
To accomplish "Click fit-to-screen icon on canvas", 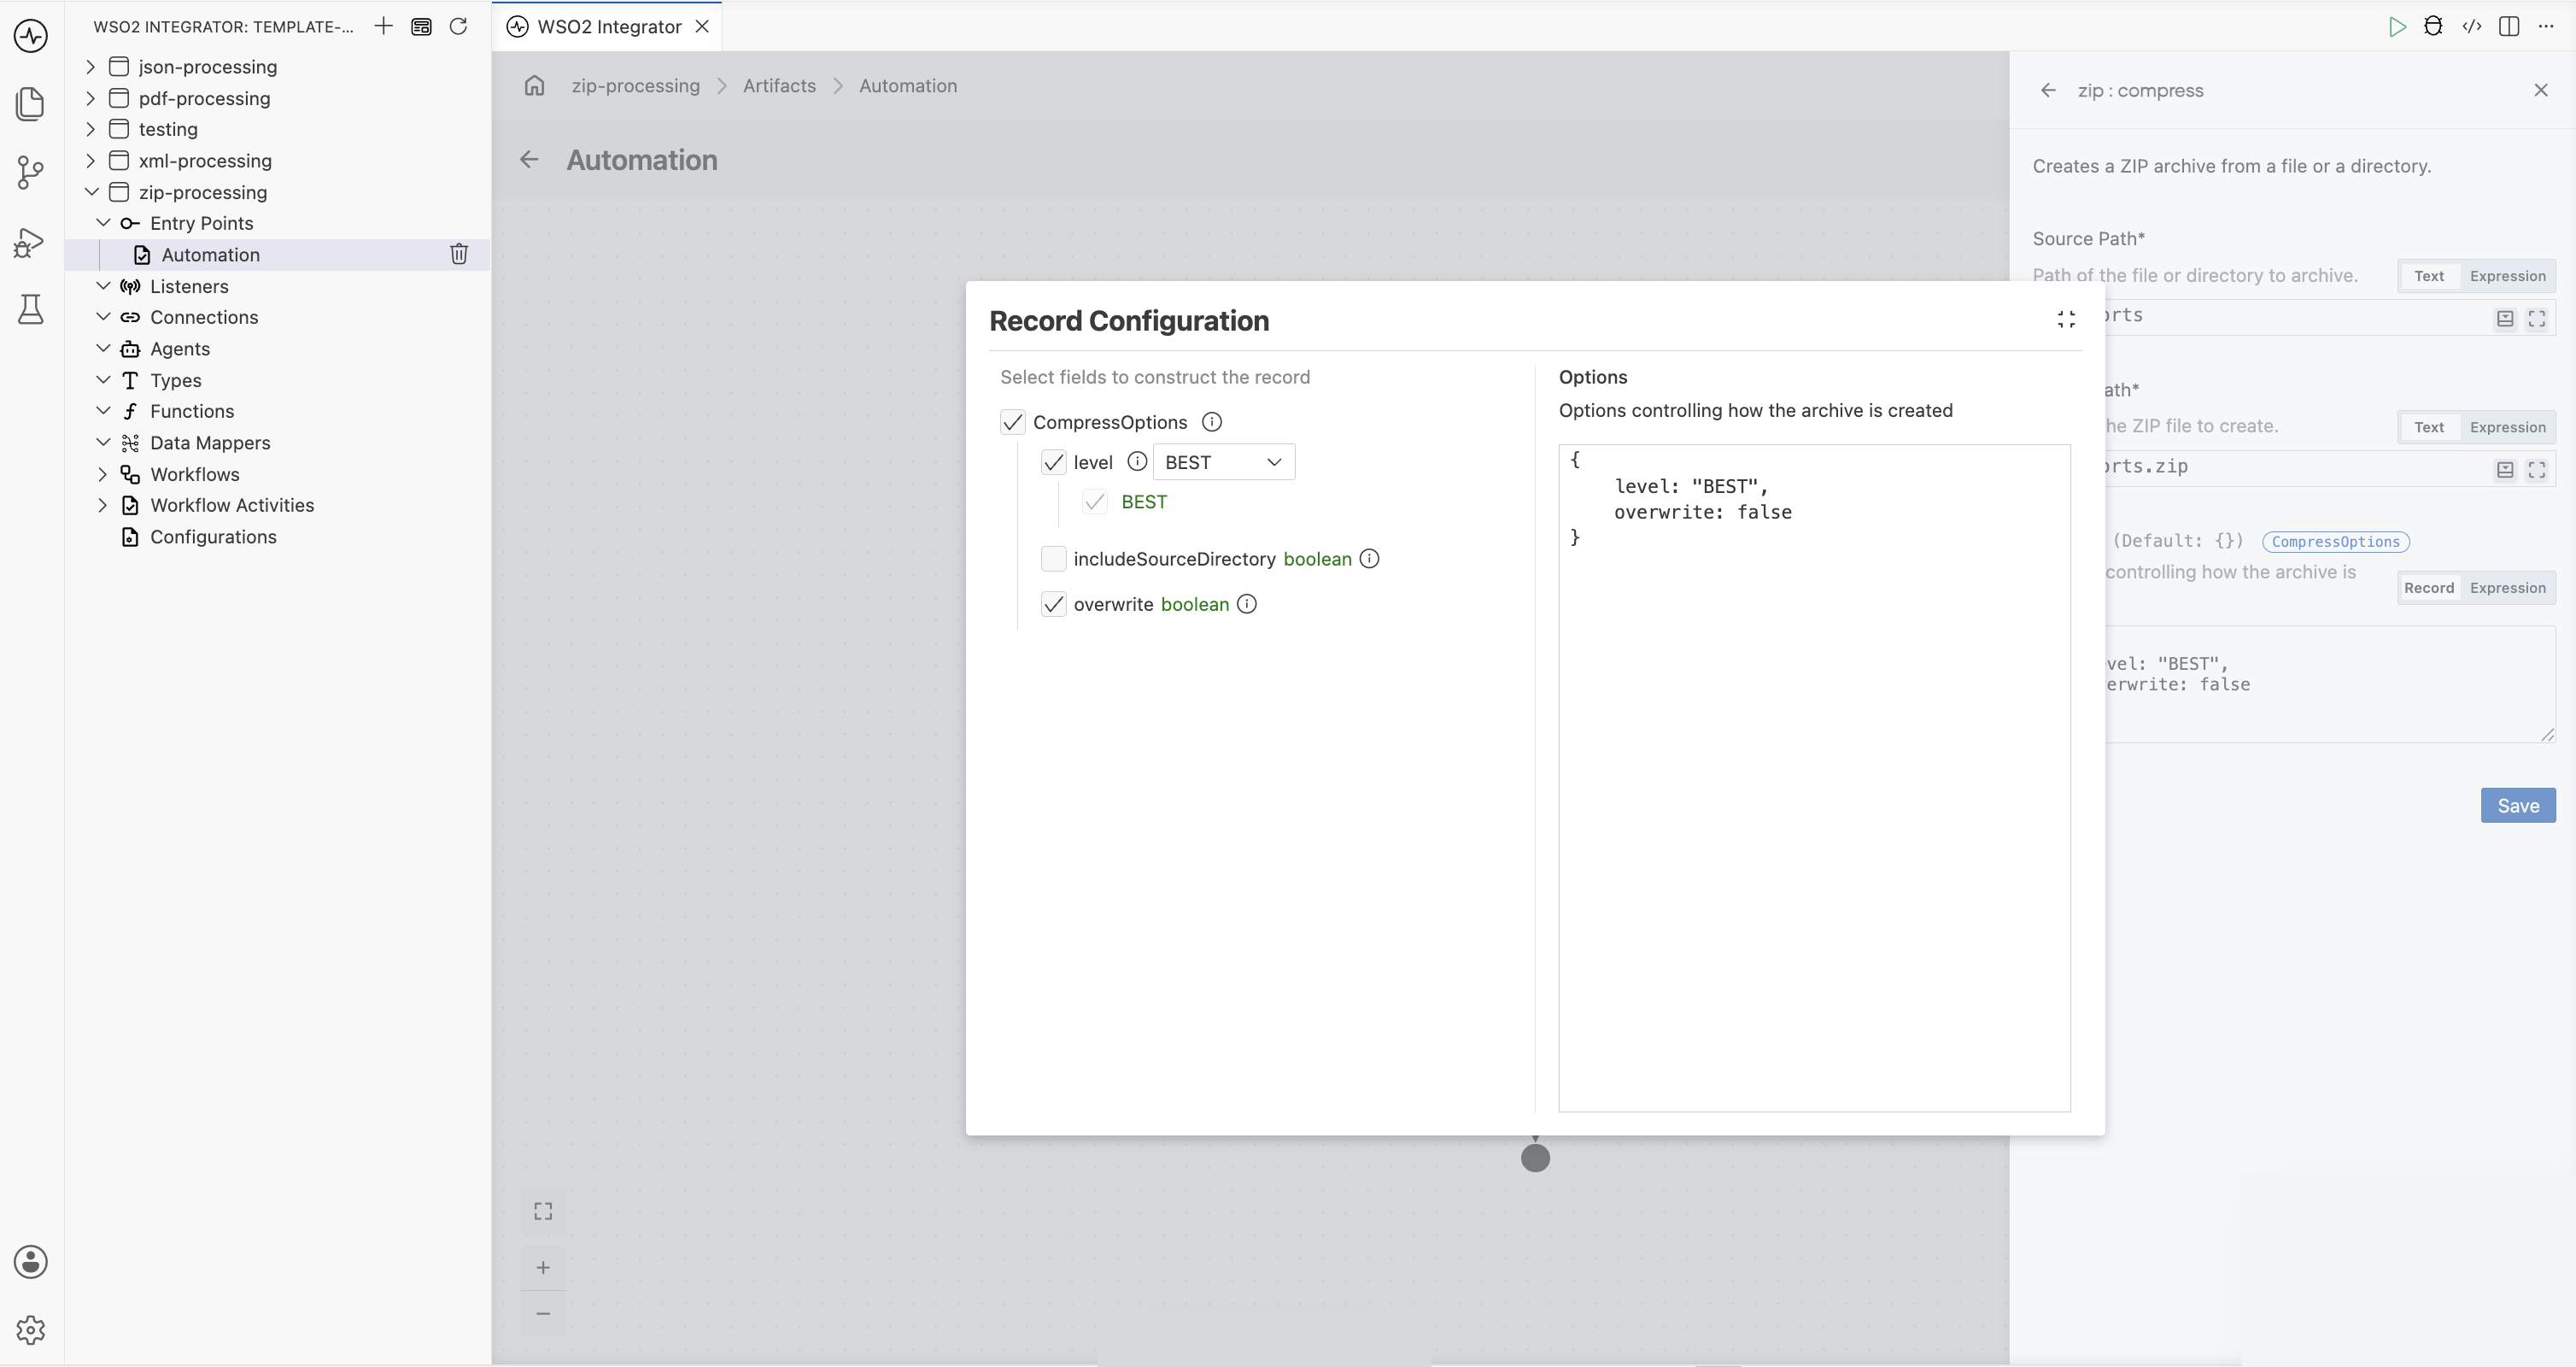I will 543,1212.
